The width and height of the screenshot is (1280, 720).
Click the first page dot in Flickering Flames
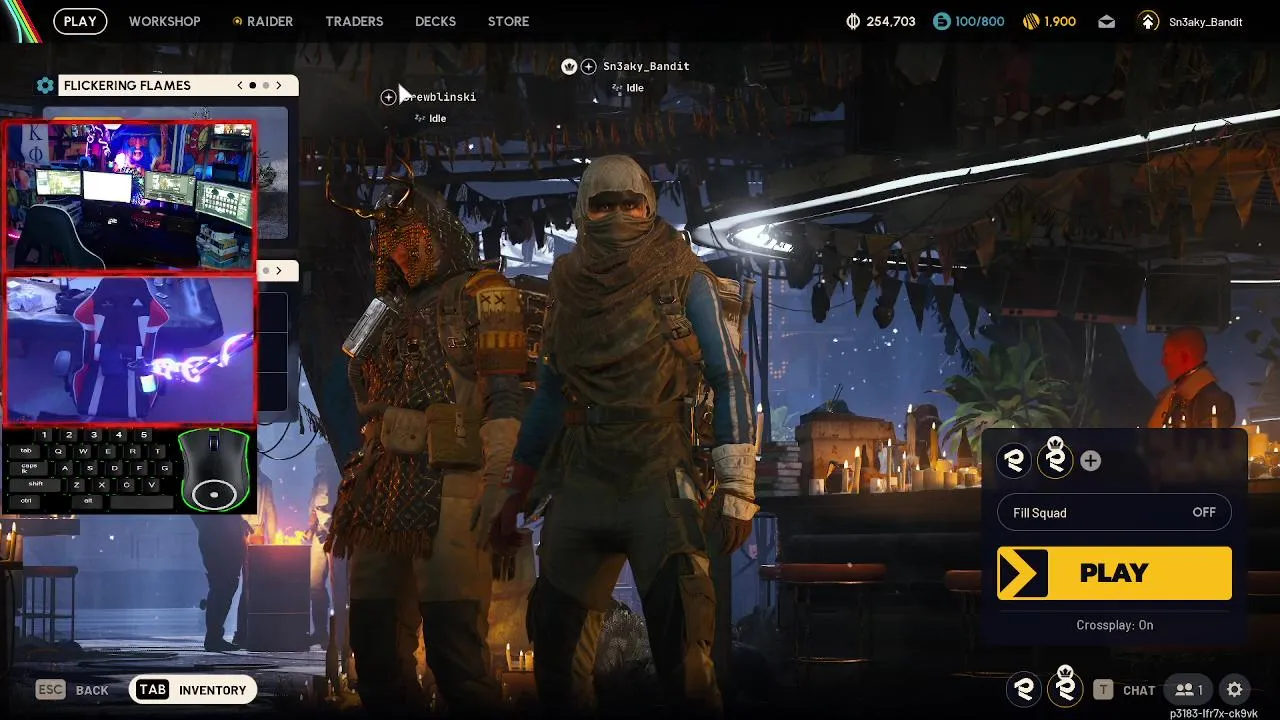[x=253, y=86]
